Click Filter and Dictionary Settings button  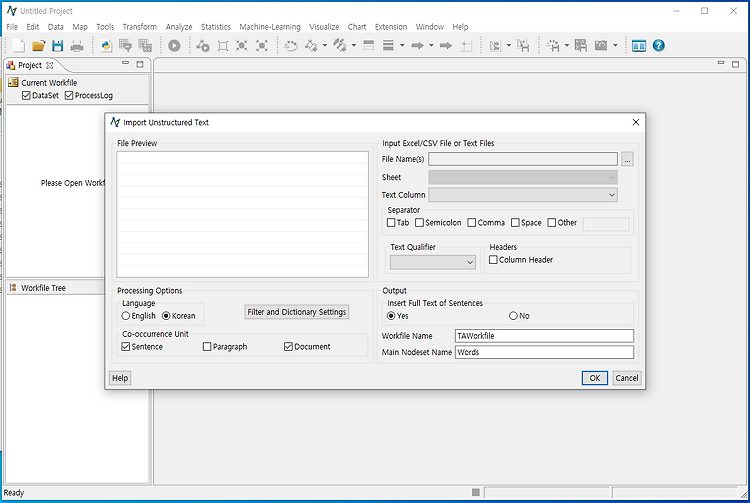click(297, 312)
